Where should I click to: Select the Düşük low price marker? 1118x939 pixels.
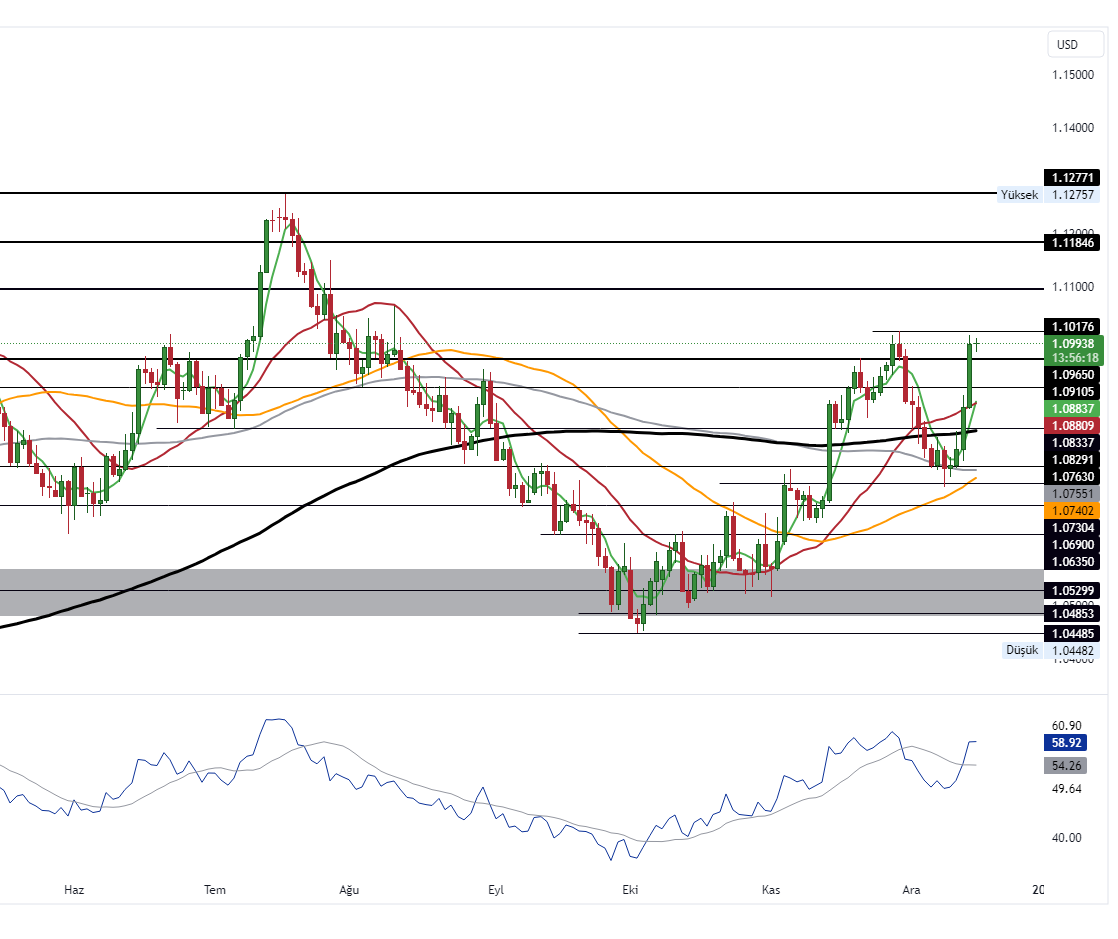coord(1021,650)
